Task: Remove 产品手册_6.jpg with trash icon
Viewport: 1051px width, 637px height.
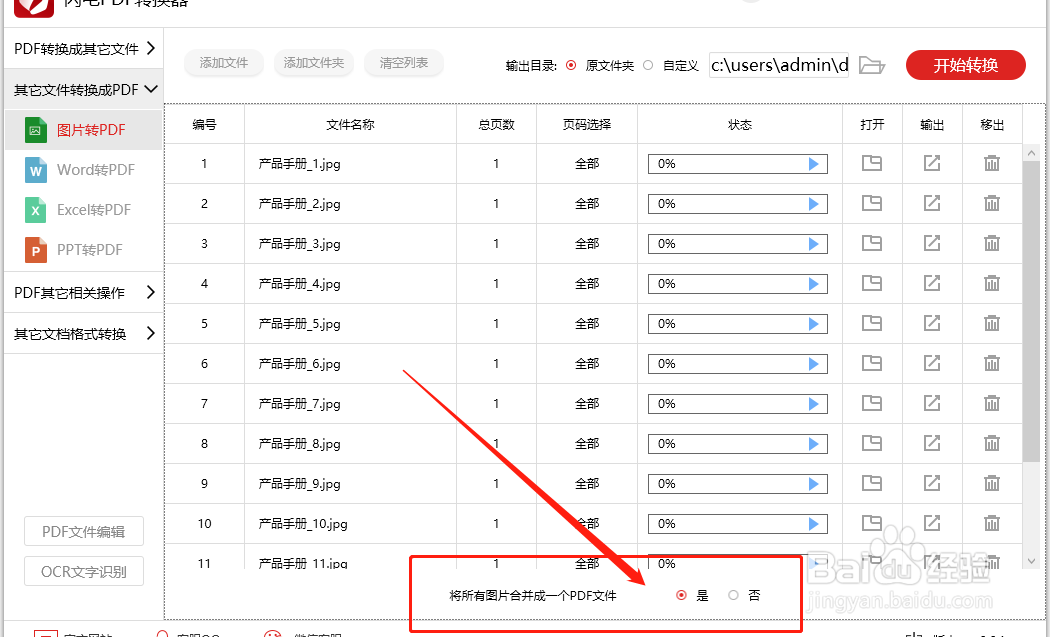Action: point(992,363)
